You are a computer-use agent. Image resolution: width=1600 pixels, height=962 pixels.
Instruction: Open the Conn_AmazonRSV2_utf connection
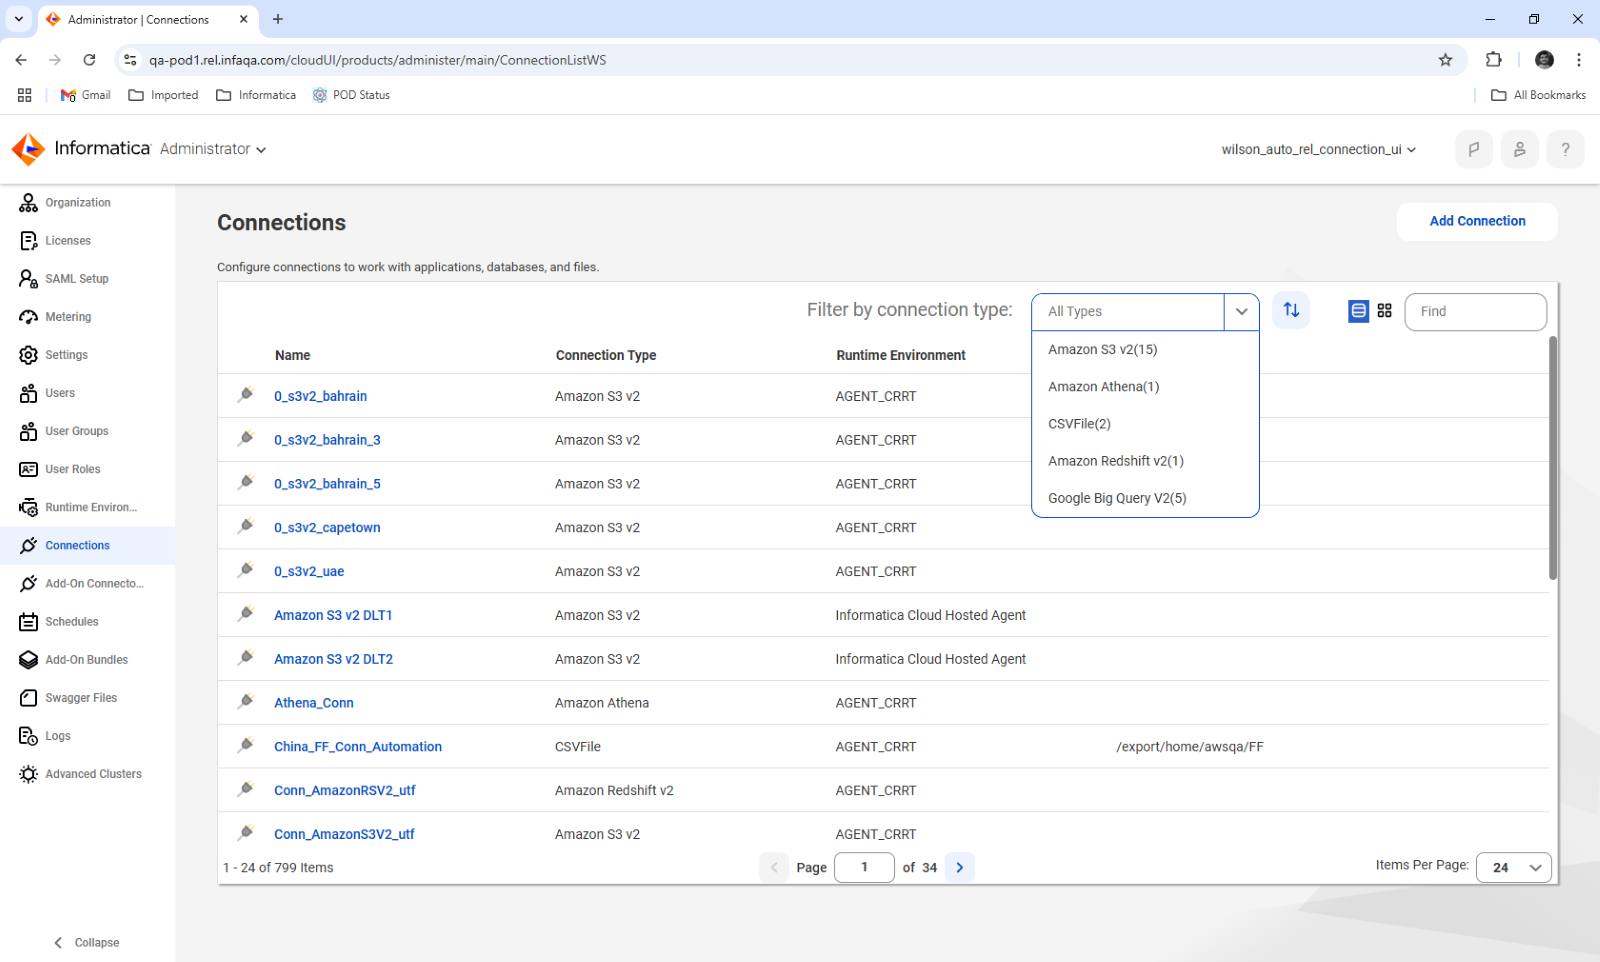(345, 790)
